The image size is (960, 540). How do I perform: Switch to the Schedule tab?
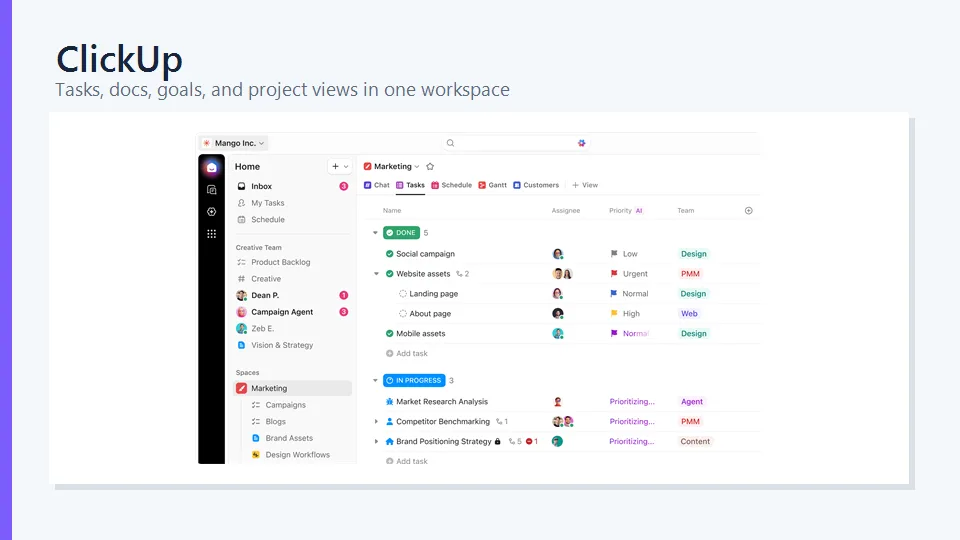pyautogui.click(x=451, y=185)
